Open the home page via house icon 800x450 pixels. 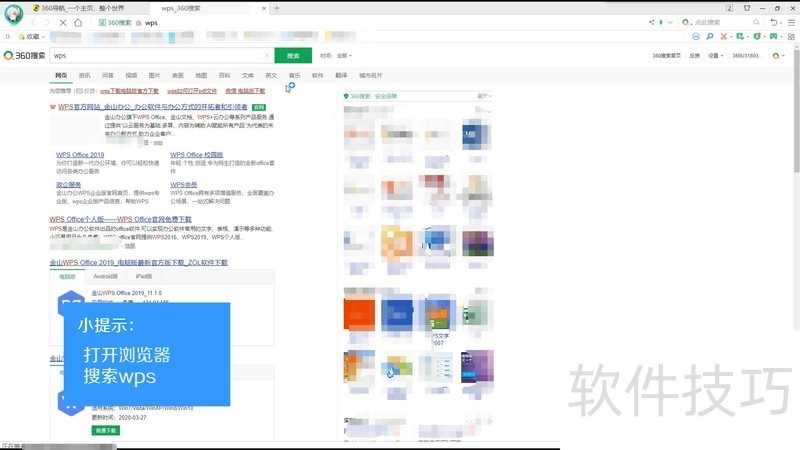tap(78, 22)
